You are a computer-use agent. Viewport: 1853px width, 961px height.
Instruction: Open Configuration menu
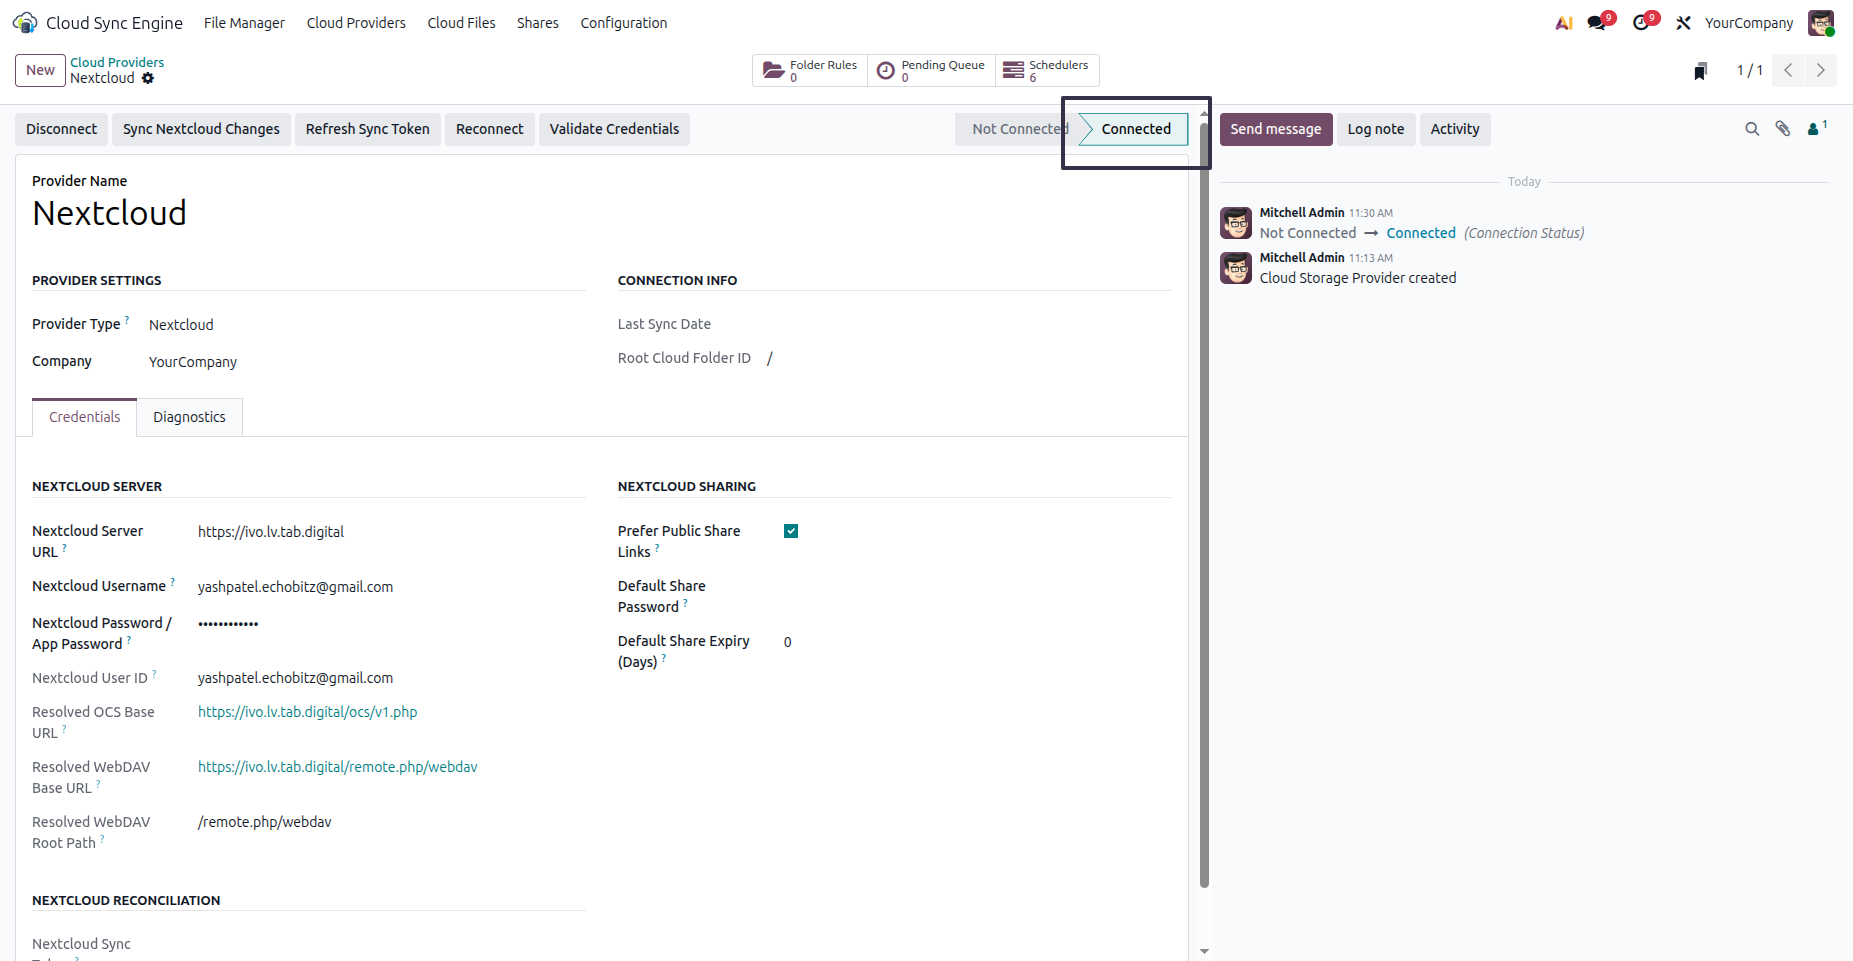click(x=624, y=23)
